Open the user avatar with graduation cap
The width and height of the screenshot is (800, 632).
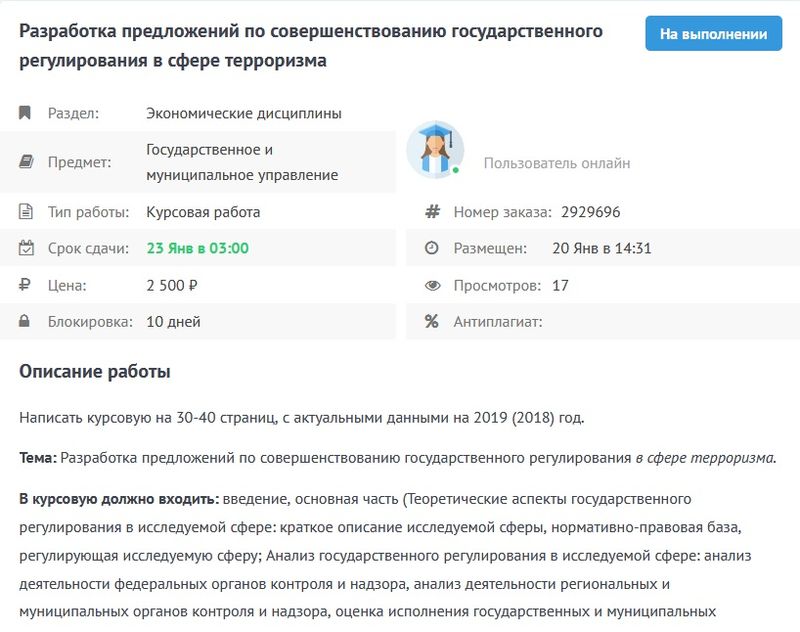coord(435,150)
